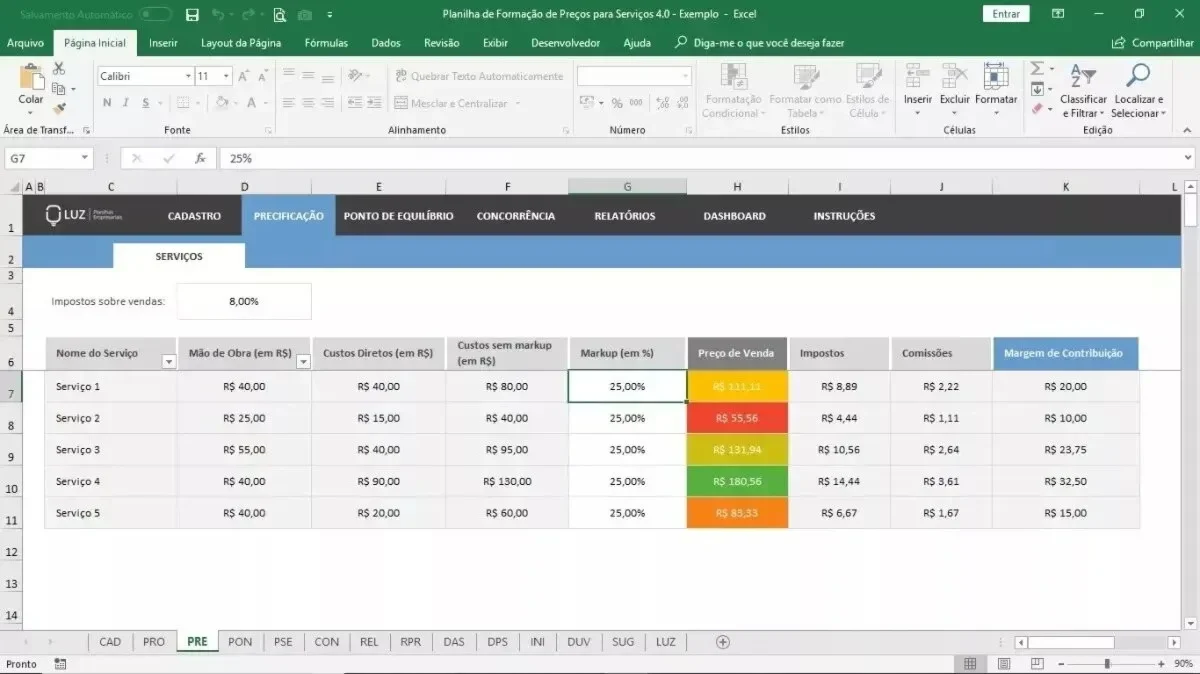The image size is (1200, 674).
Task: Click the Entrar sign-in button
Action: click(1006, 14)
